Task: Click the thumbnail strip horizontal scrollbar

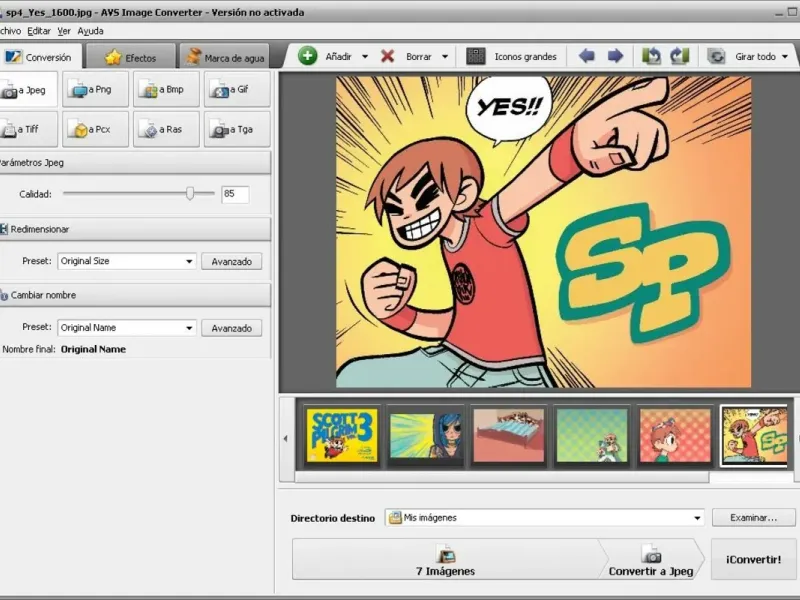Action: tap(502, 477)
